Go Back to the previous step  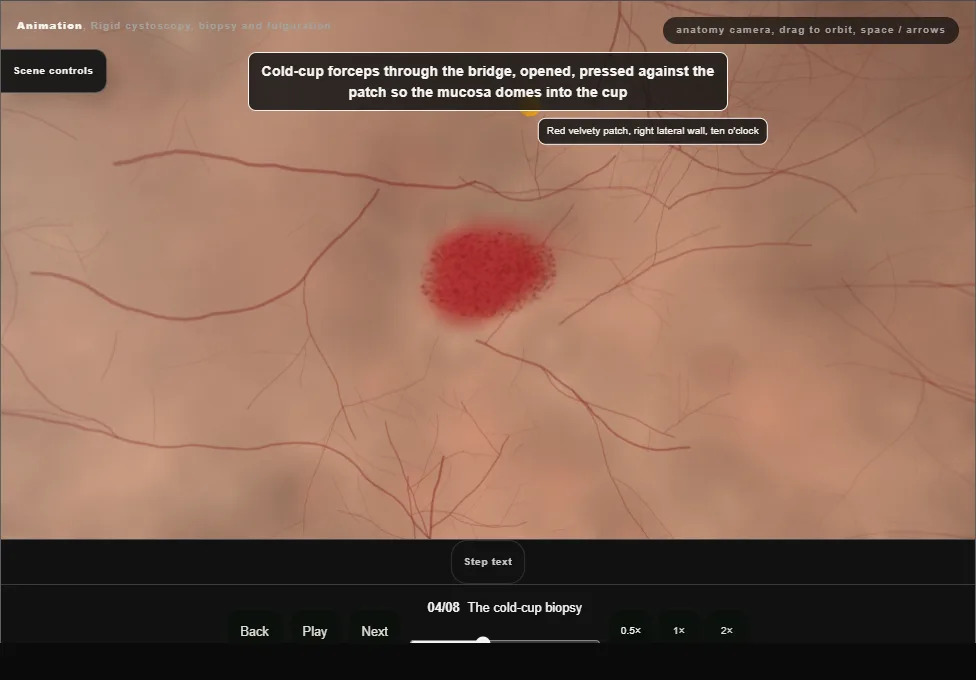255,631
